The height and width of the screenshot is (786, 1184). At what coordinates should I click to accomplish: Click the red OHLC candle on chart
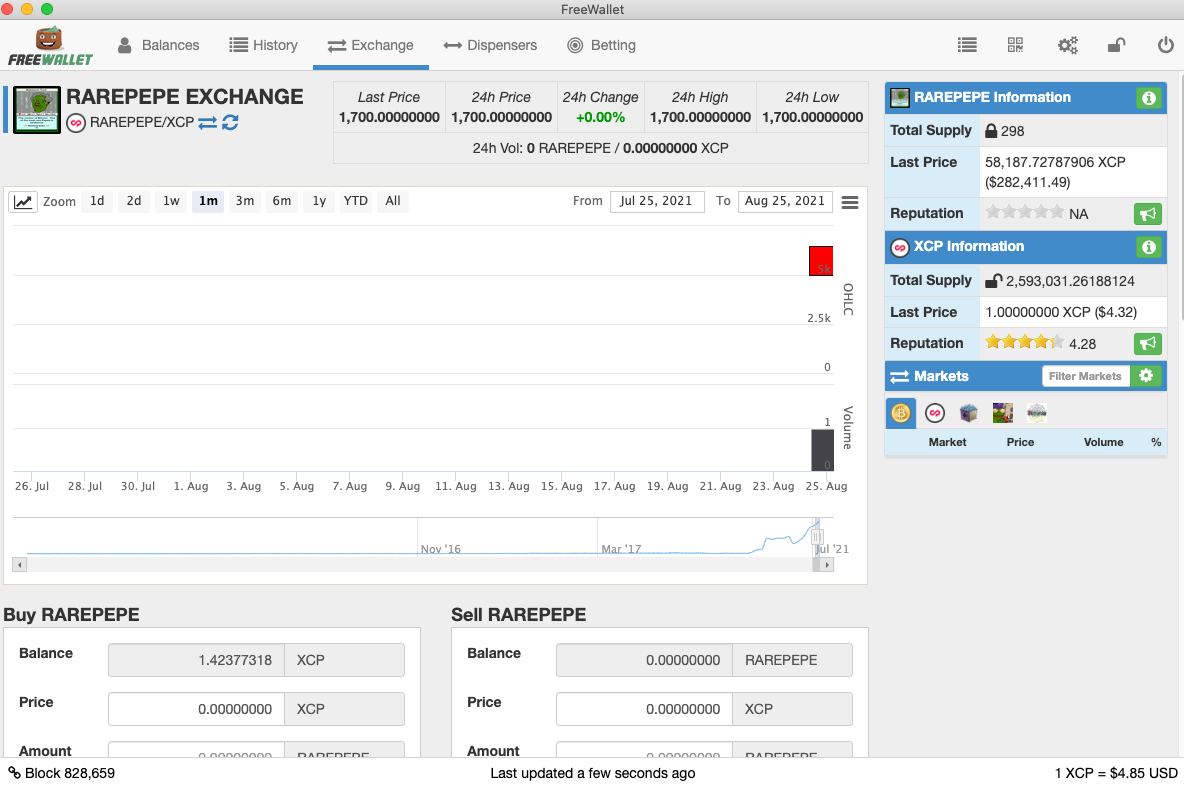pos(821,261)
